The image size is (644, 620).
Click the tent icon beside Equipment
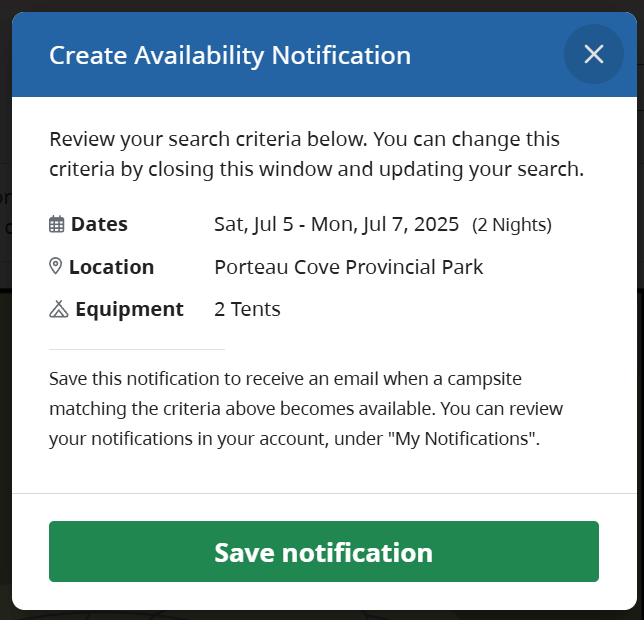(x=59, y=309)
